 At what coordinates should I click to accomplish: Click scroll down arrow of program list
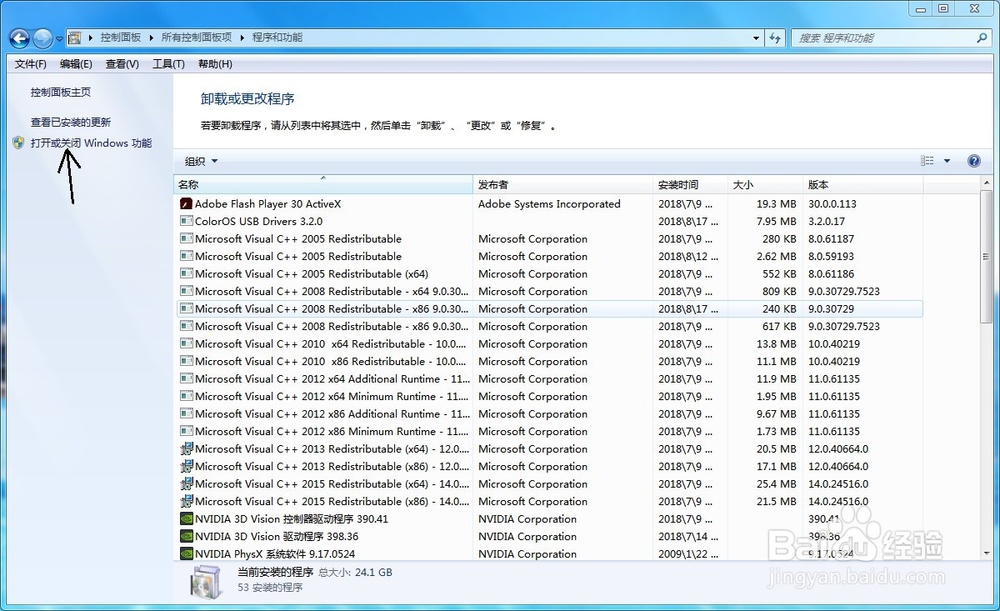click(x=987, y=554)
